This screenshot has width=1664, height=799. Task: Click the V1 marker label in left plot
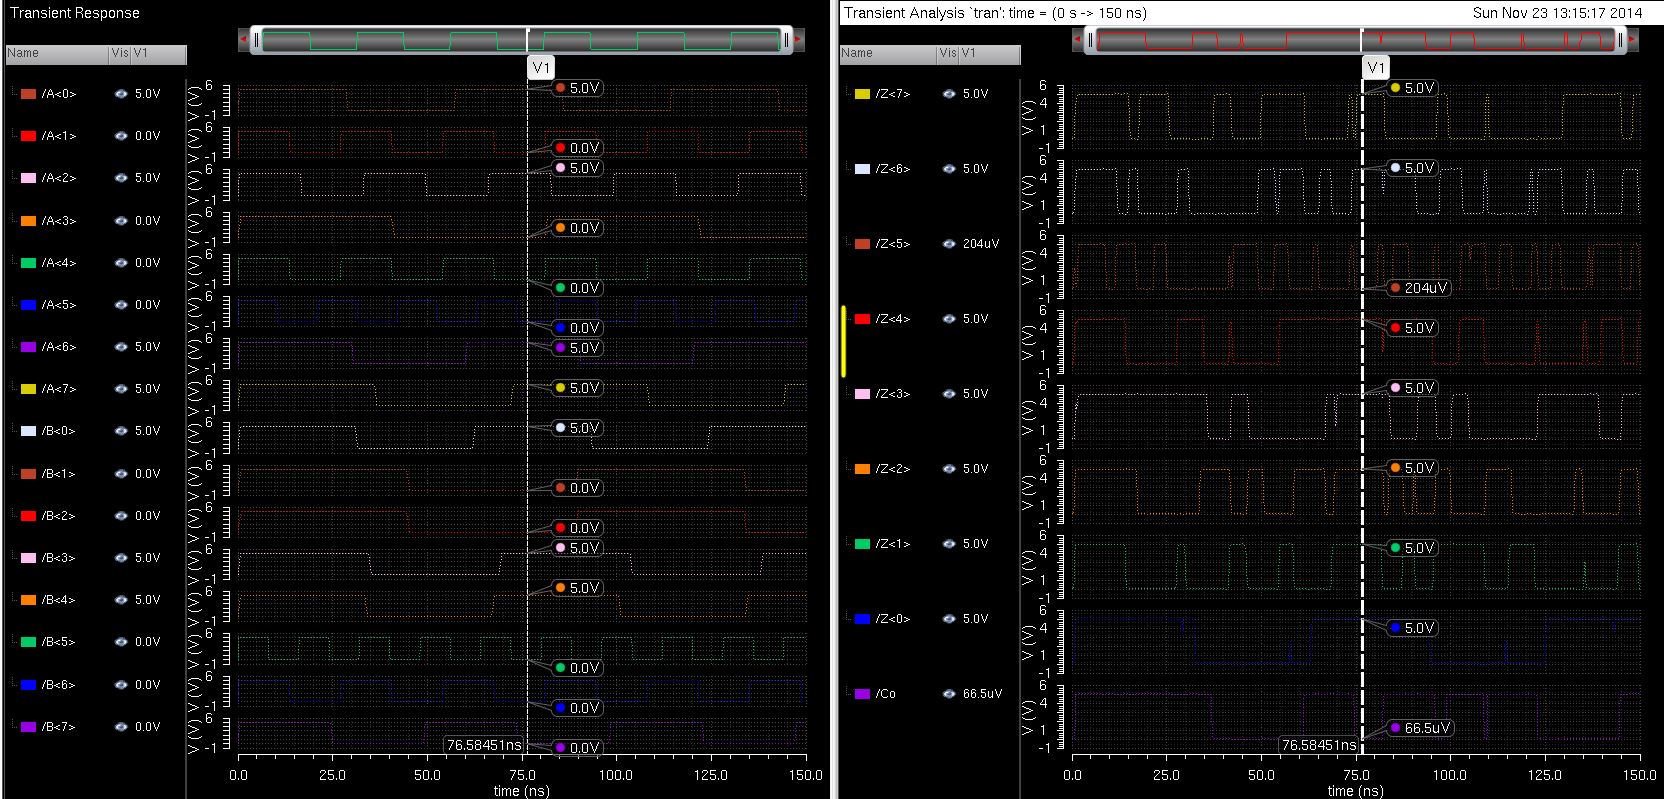tap(541, 67)
